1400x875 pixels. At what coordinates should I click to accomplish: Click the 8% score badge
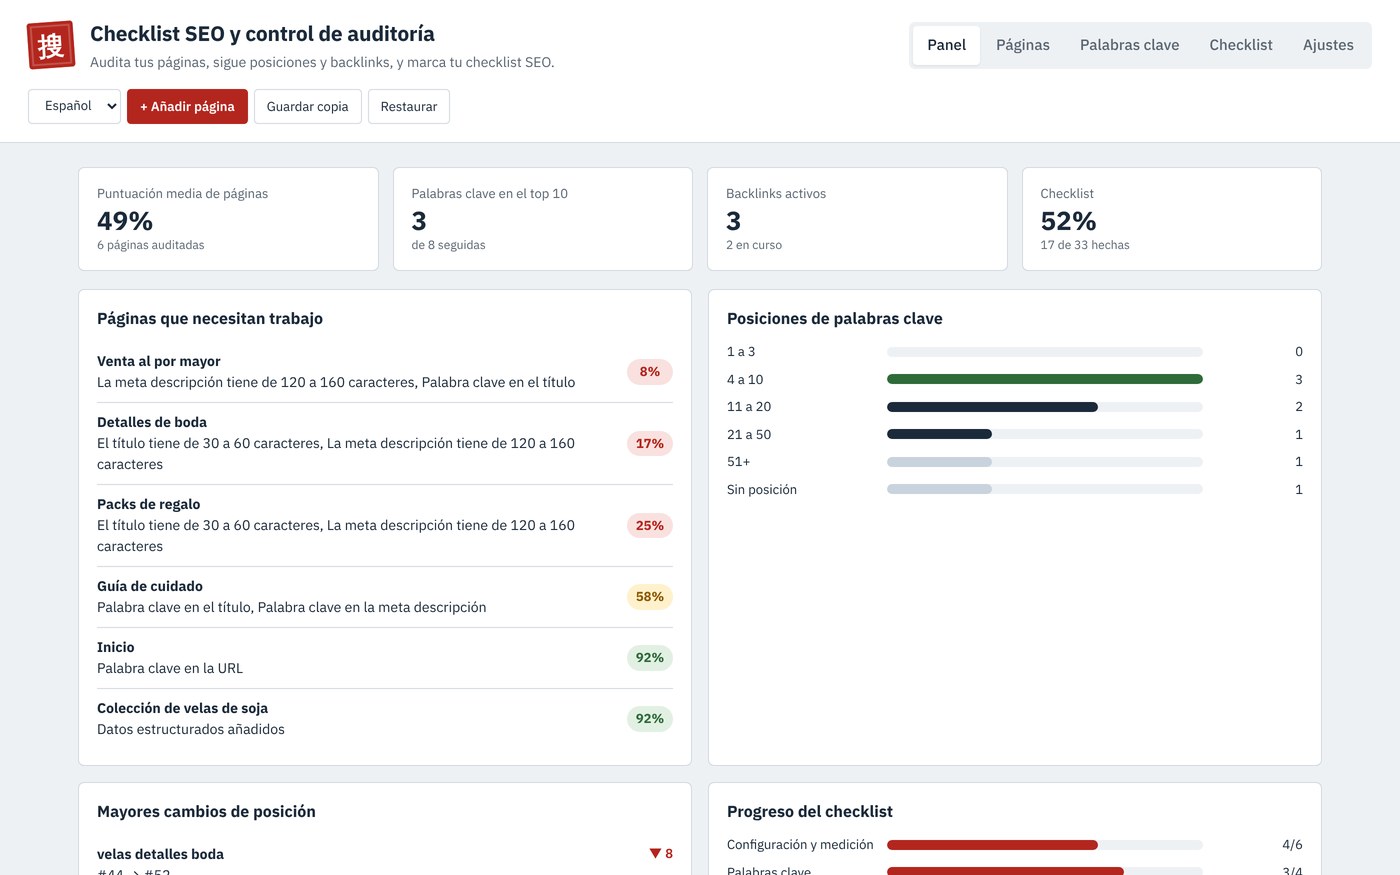pos(650,372)
